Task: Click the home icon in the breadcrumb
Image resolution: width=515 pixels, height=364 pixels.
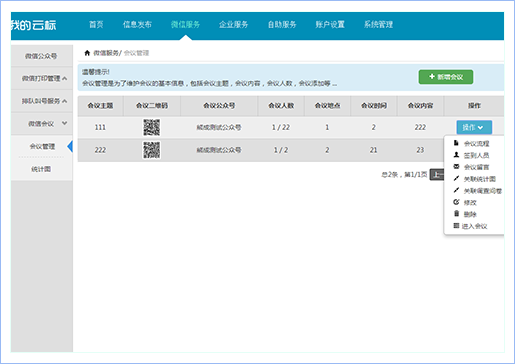Action: [87, 53]
